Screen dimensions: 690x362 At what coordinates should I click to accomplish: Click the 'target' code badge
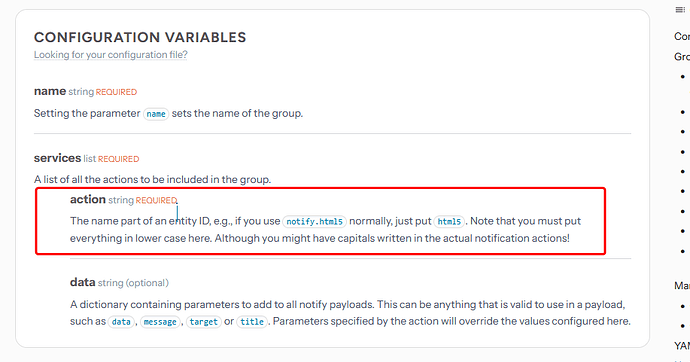203,322
